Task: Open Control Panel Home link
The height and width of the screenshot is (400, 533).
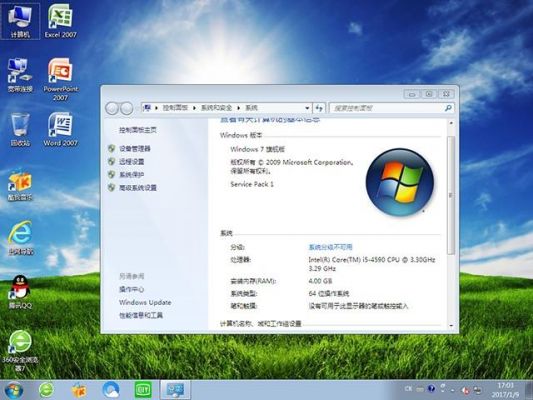Action: 138,130
